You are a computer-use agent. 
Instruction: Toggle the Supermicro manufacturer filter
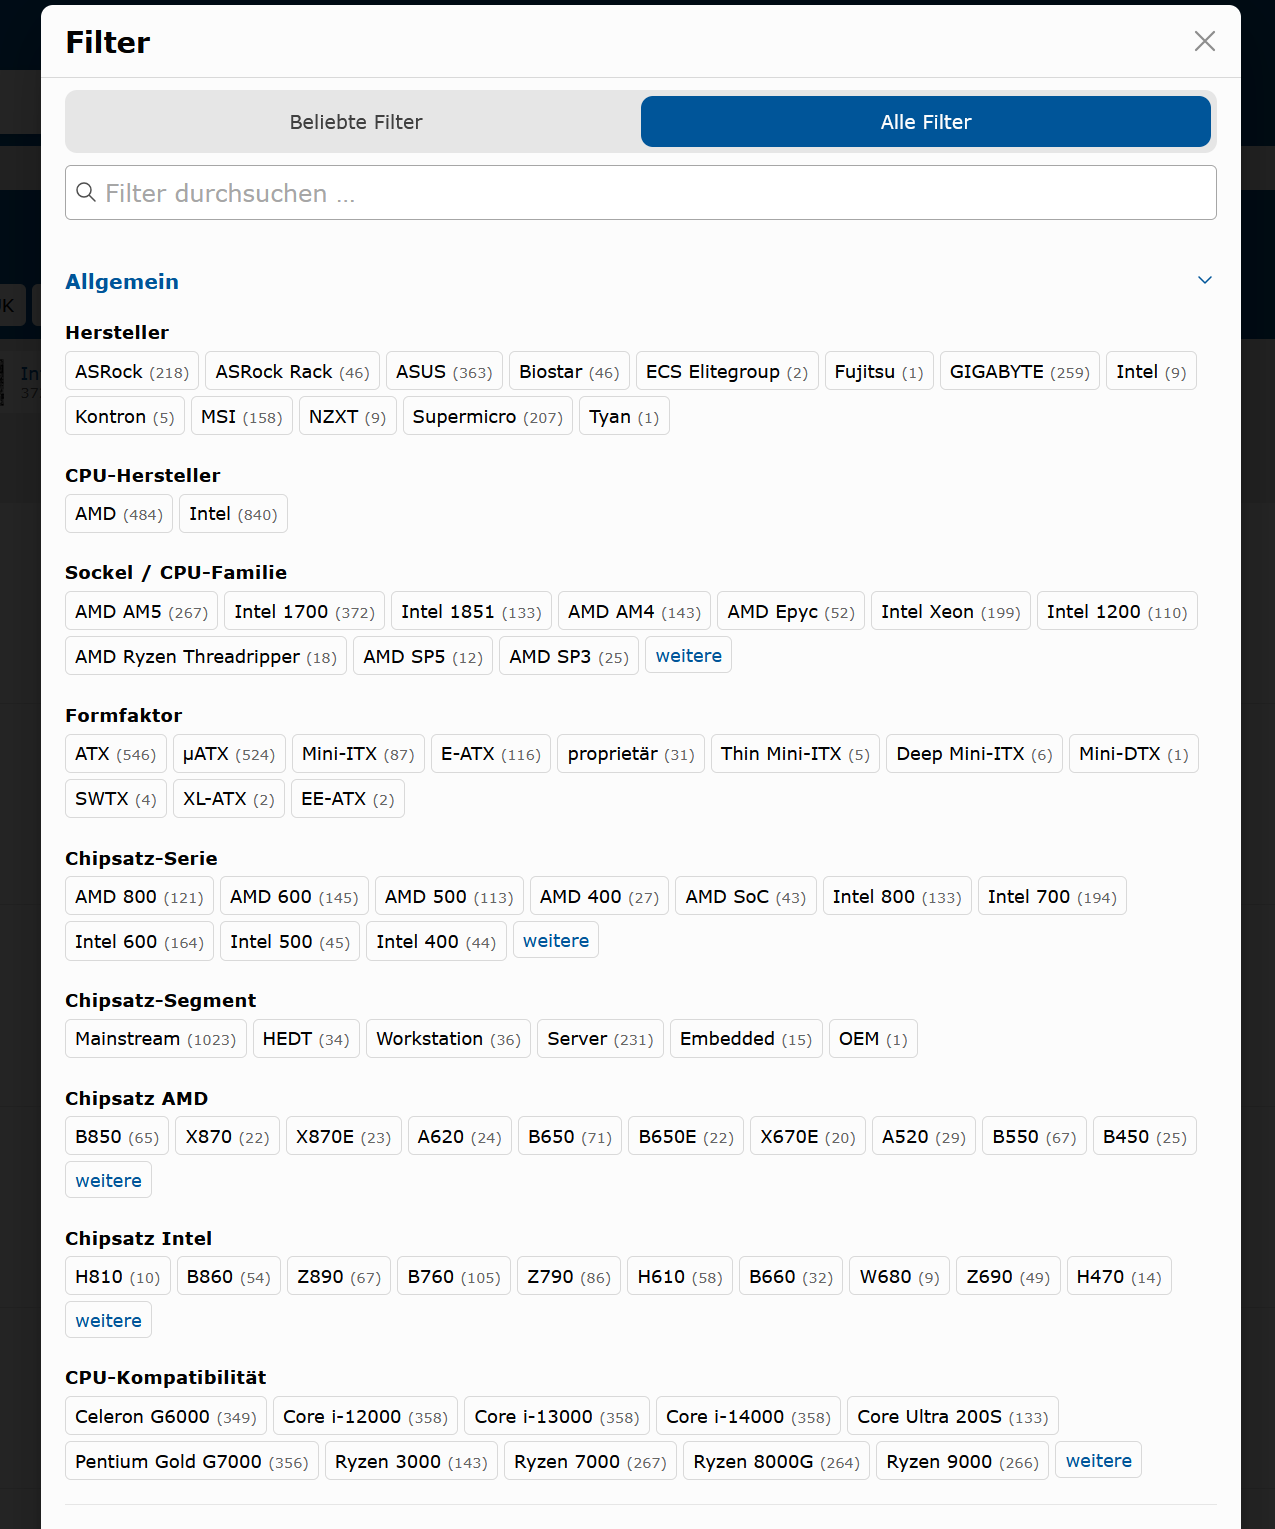(x=487, y=416)
